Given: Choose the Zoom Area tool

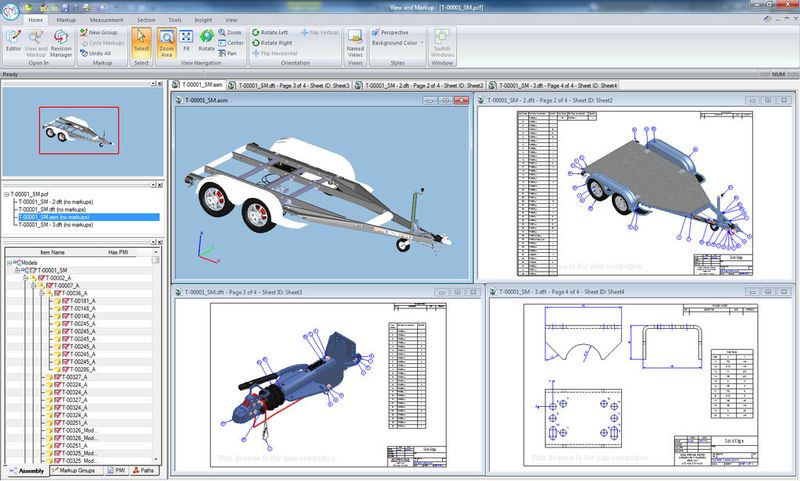Looking at the screenshot, I should 166,43.
